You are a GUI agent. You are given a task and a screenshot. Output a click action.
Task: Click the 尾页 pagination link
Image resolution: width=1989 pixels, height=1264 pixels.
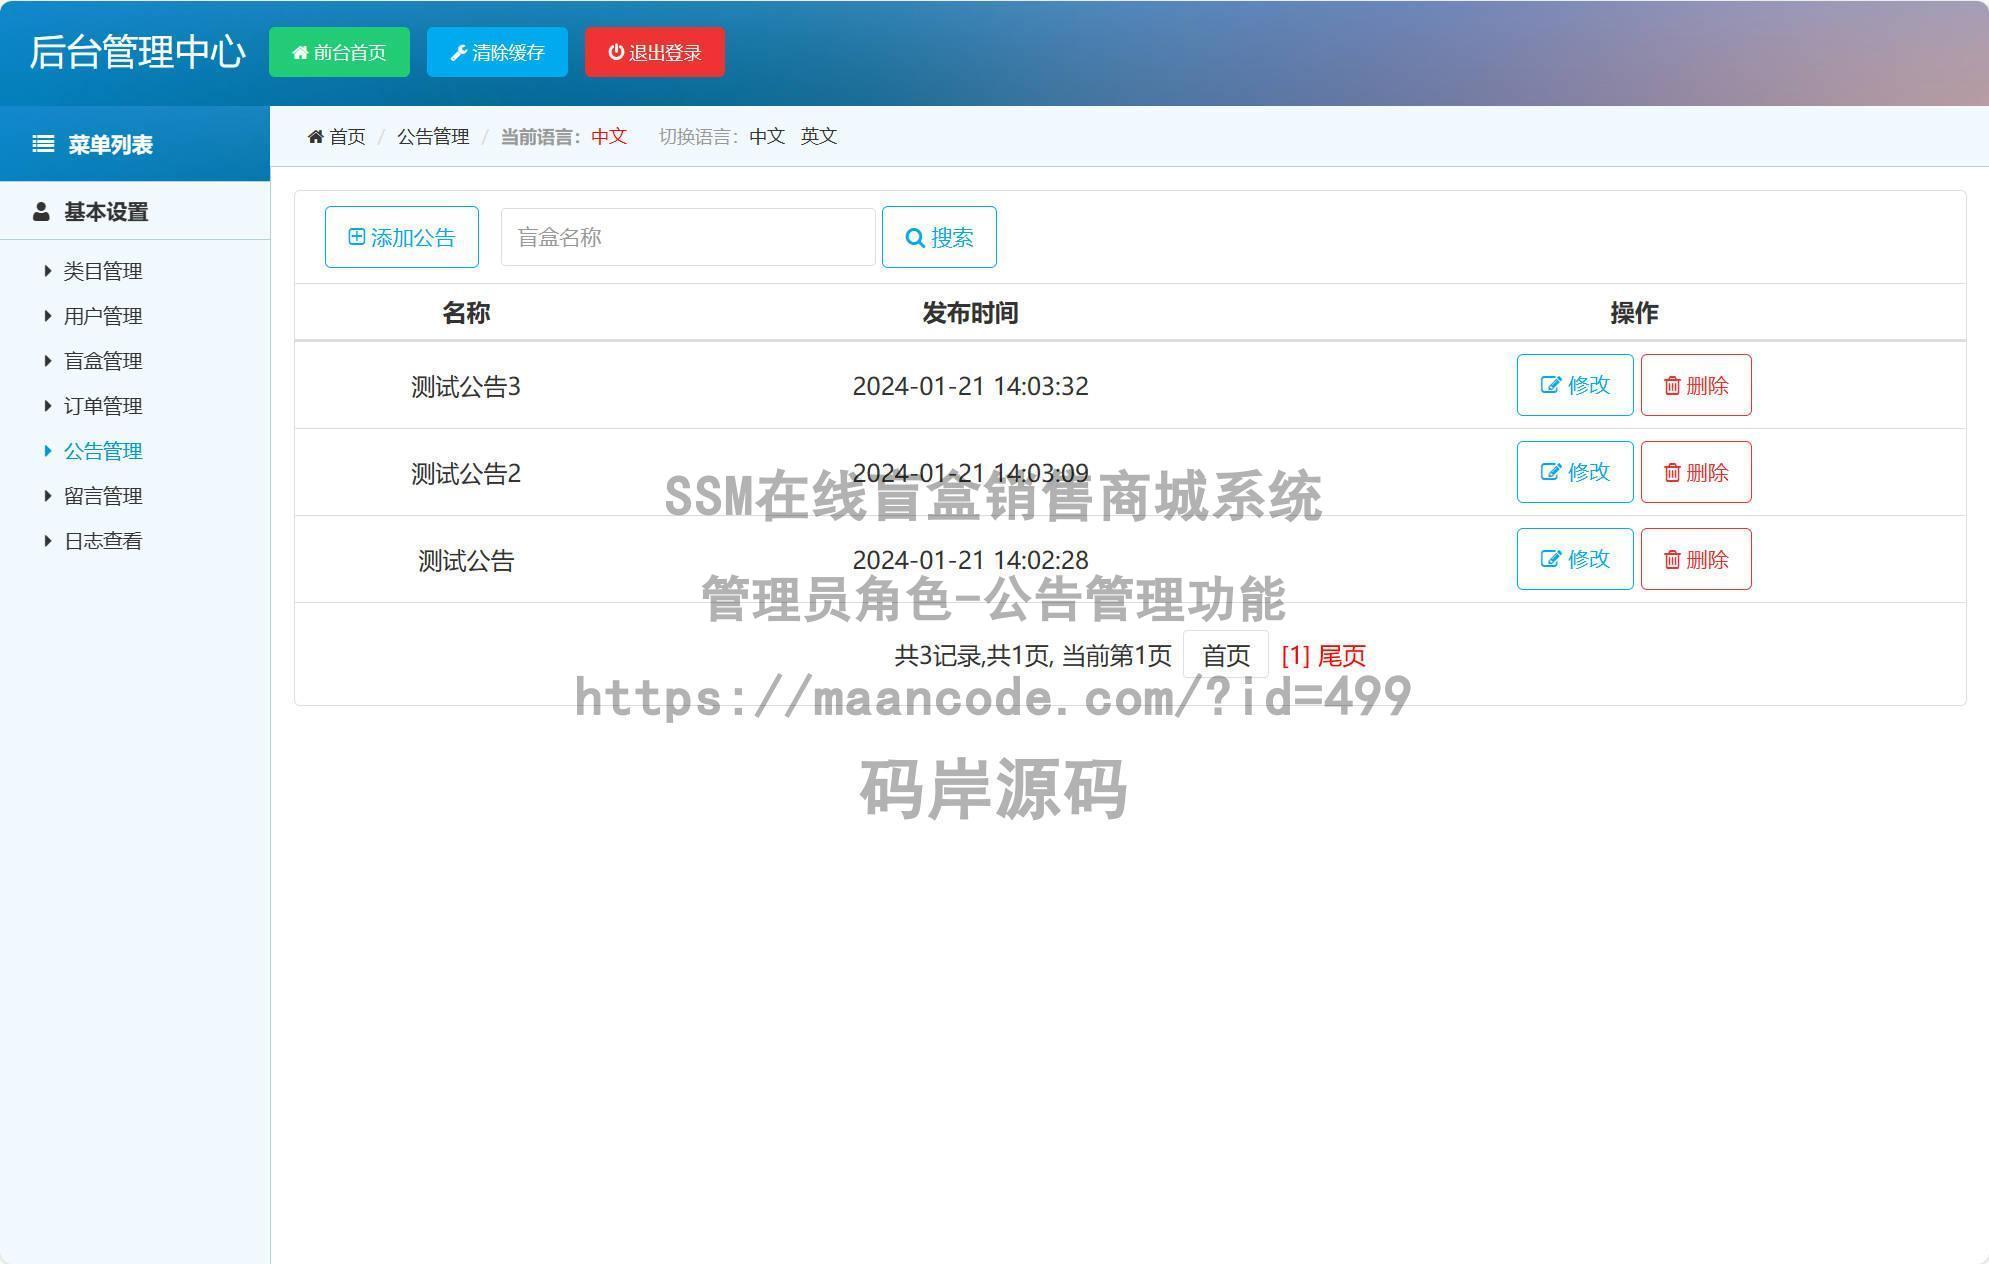1342,656
